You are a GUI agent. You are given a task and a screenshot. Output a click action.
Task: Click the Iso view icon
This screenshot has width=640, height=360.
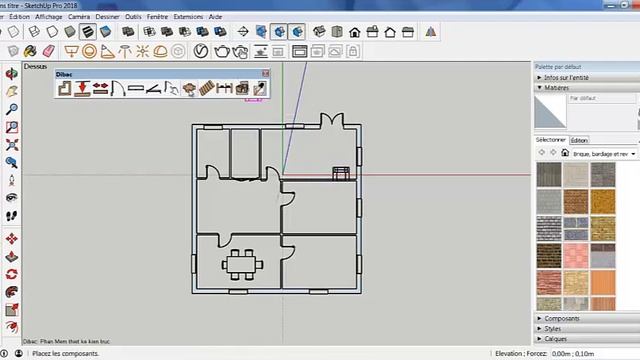319,31
